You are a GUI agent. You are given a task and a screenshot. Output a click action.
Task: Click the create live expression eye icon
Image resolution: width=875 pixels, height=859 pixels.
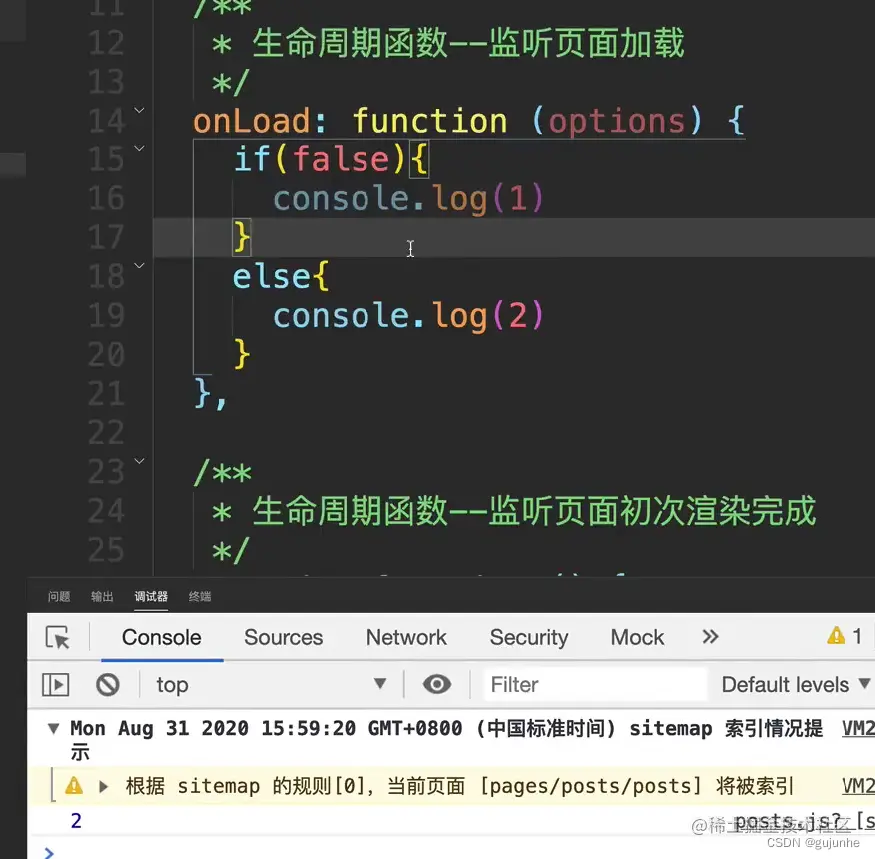coord(436,684)
